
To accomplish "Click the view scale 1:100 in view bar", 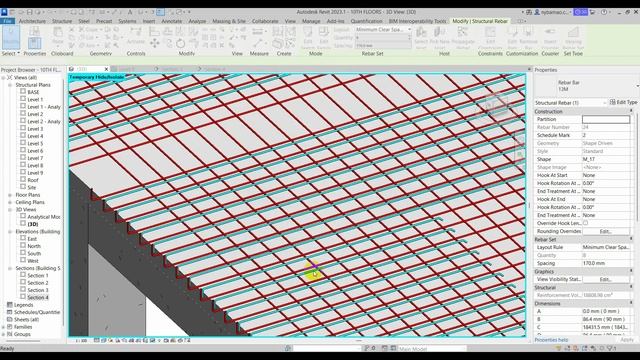I will (x=81, y=340).
